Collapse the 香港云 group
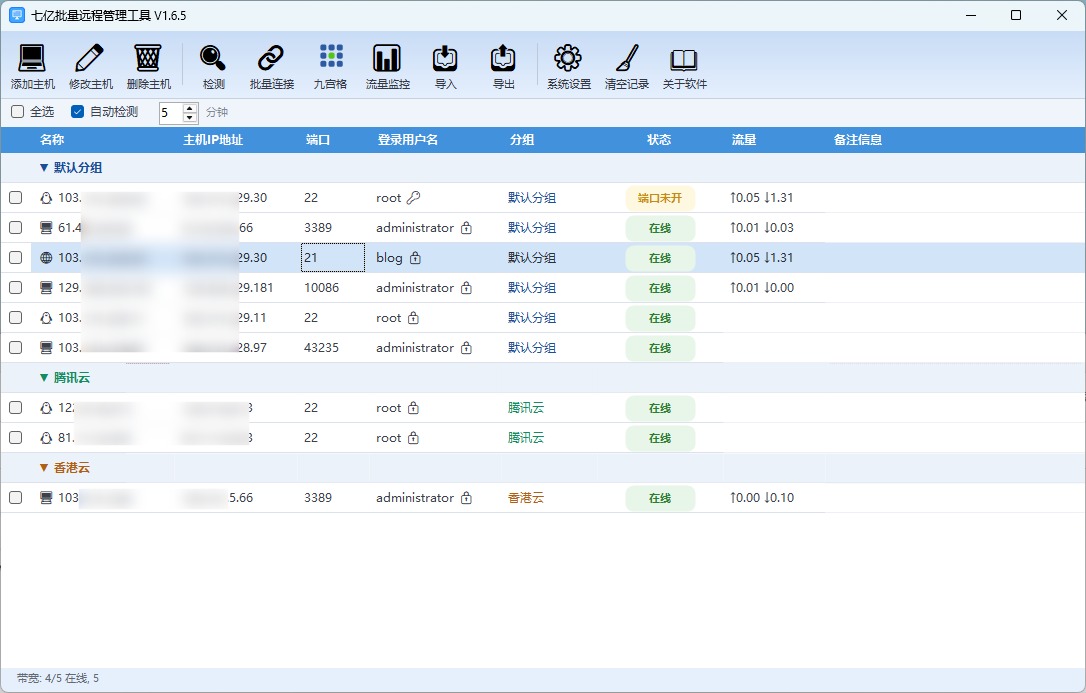This screenshot has height=693, width=1086. tap(44, 467)
